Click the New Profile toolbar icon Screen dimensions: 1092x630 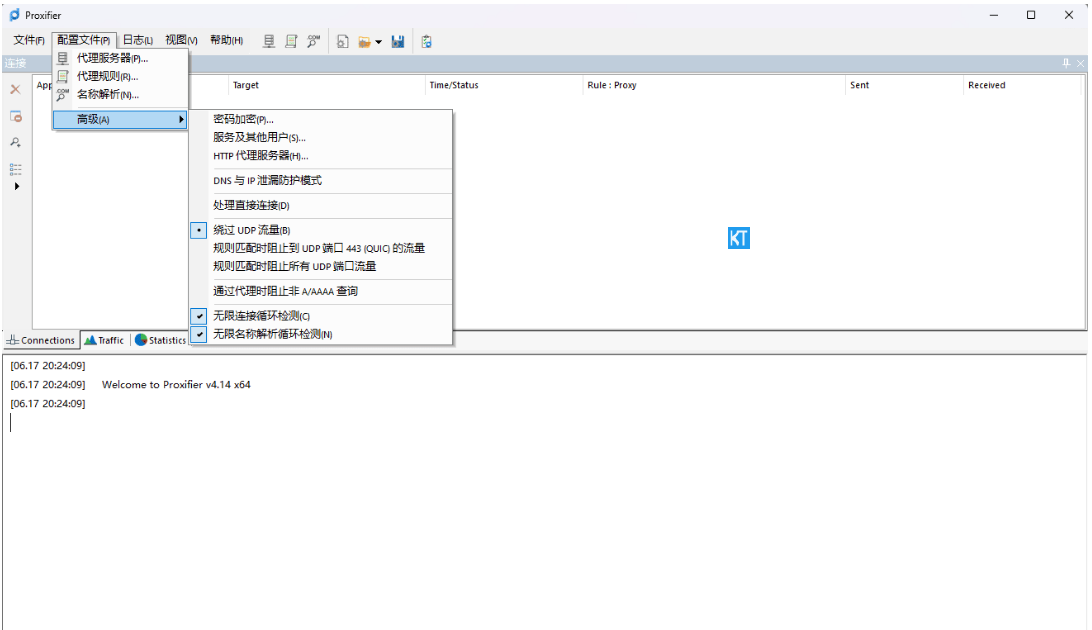(x=342, y=42)
